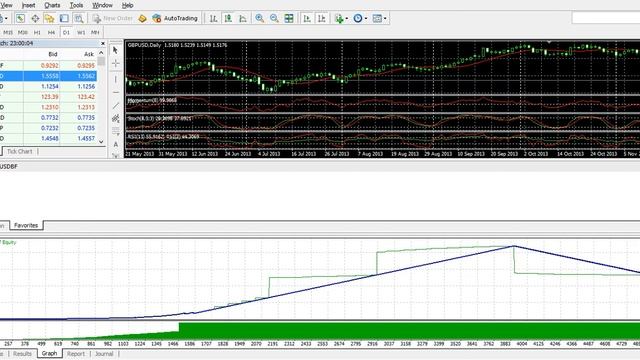Open the templates dropdown
Viewport: 640px width, 360px height.
pos(380,18)
